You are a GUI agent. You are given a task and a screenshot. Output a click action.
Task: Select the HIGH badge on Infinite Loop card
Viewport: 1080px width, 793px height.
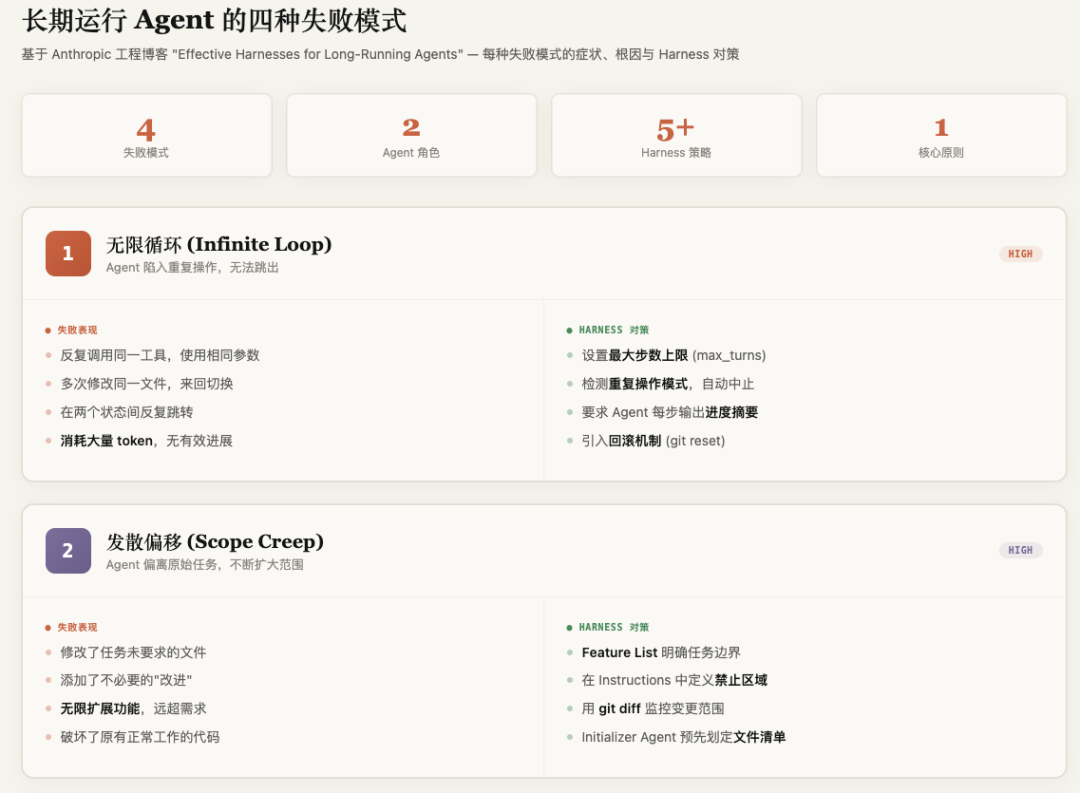pos(1020,254)
